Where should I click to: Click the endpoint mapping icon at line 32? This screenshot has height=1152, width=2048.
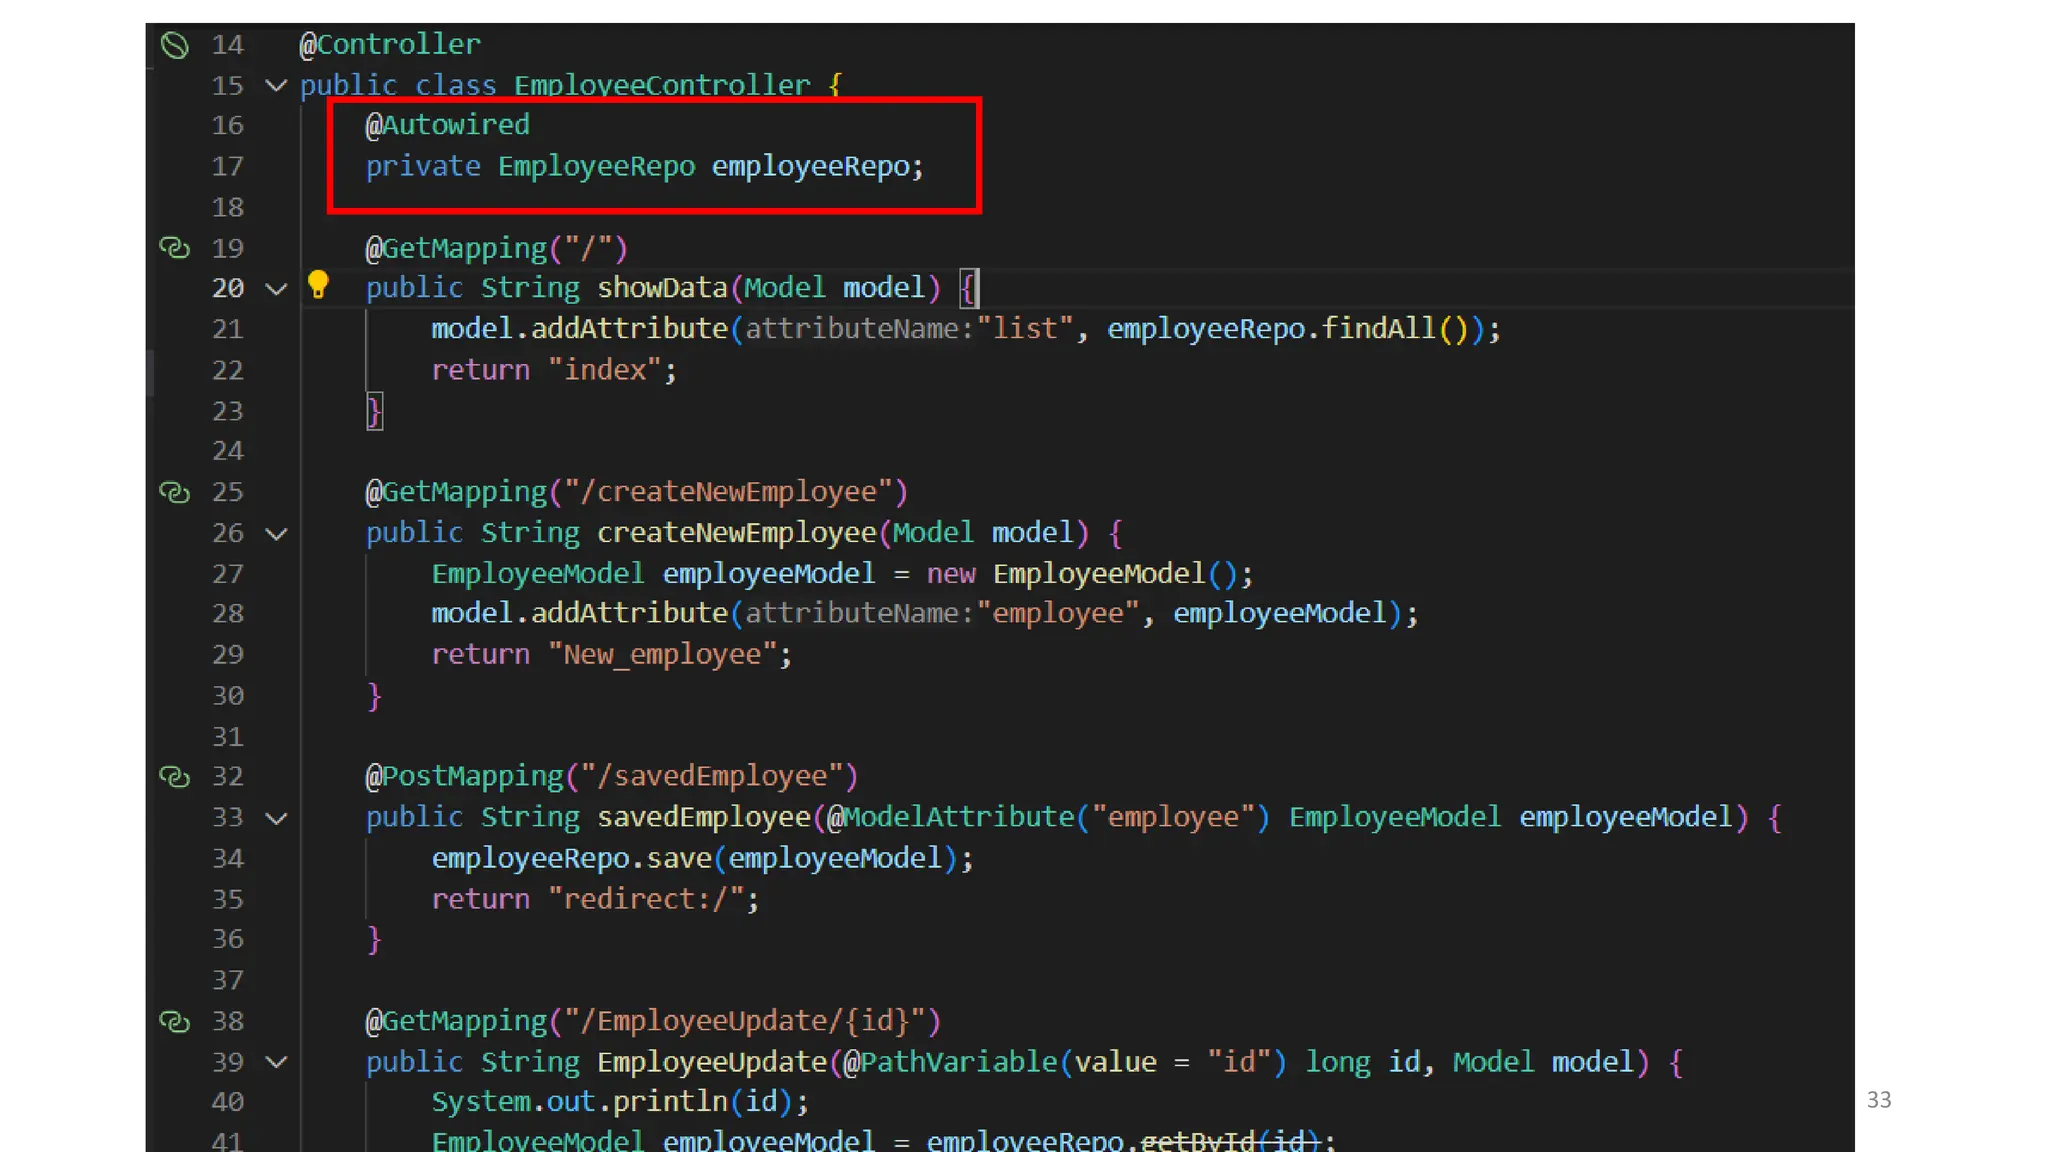174,776
